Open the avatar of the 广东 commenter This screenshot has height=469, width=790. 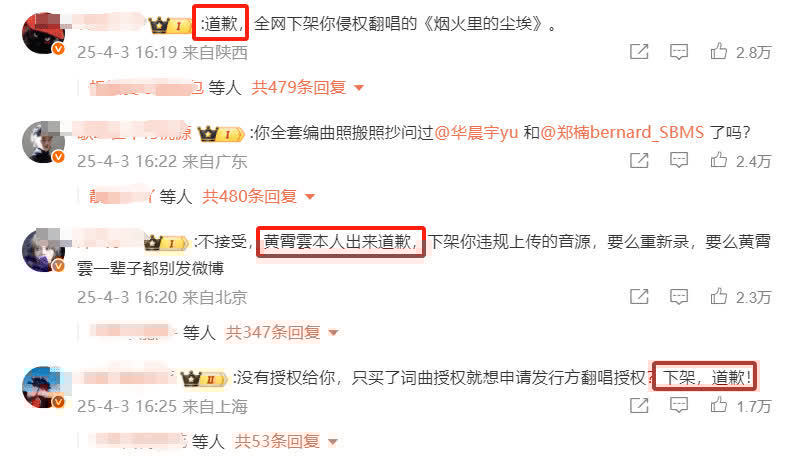click(43, 142)
